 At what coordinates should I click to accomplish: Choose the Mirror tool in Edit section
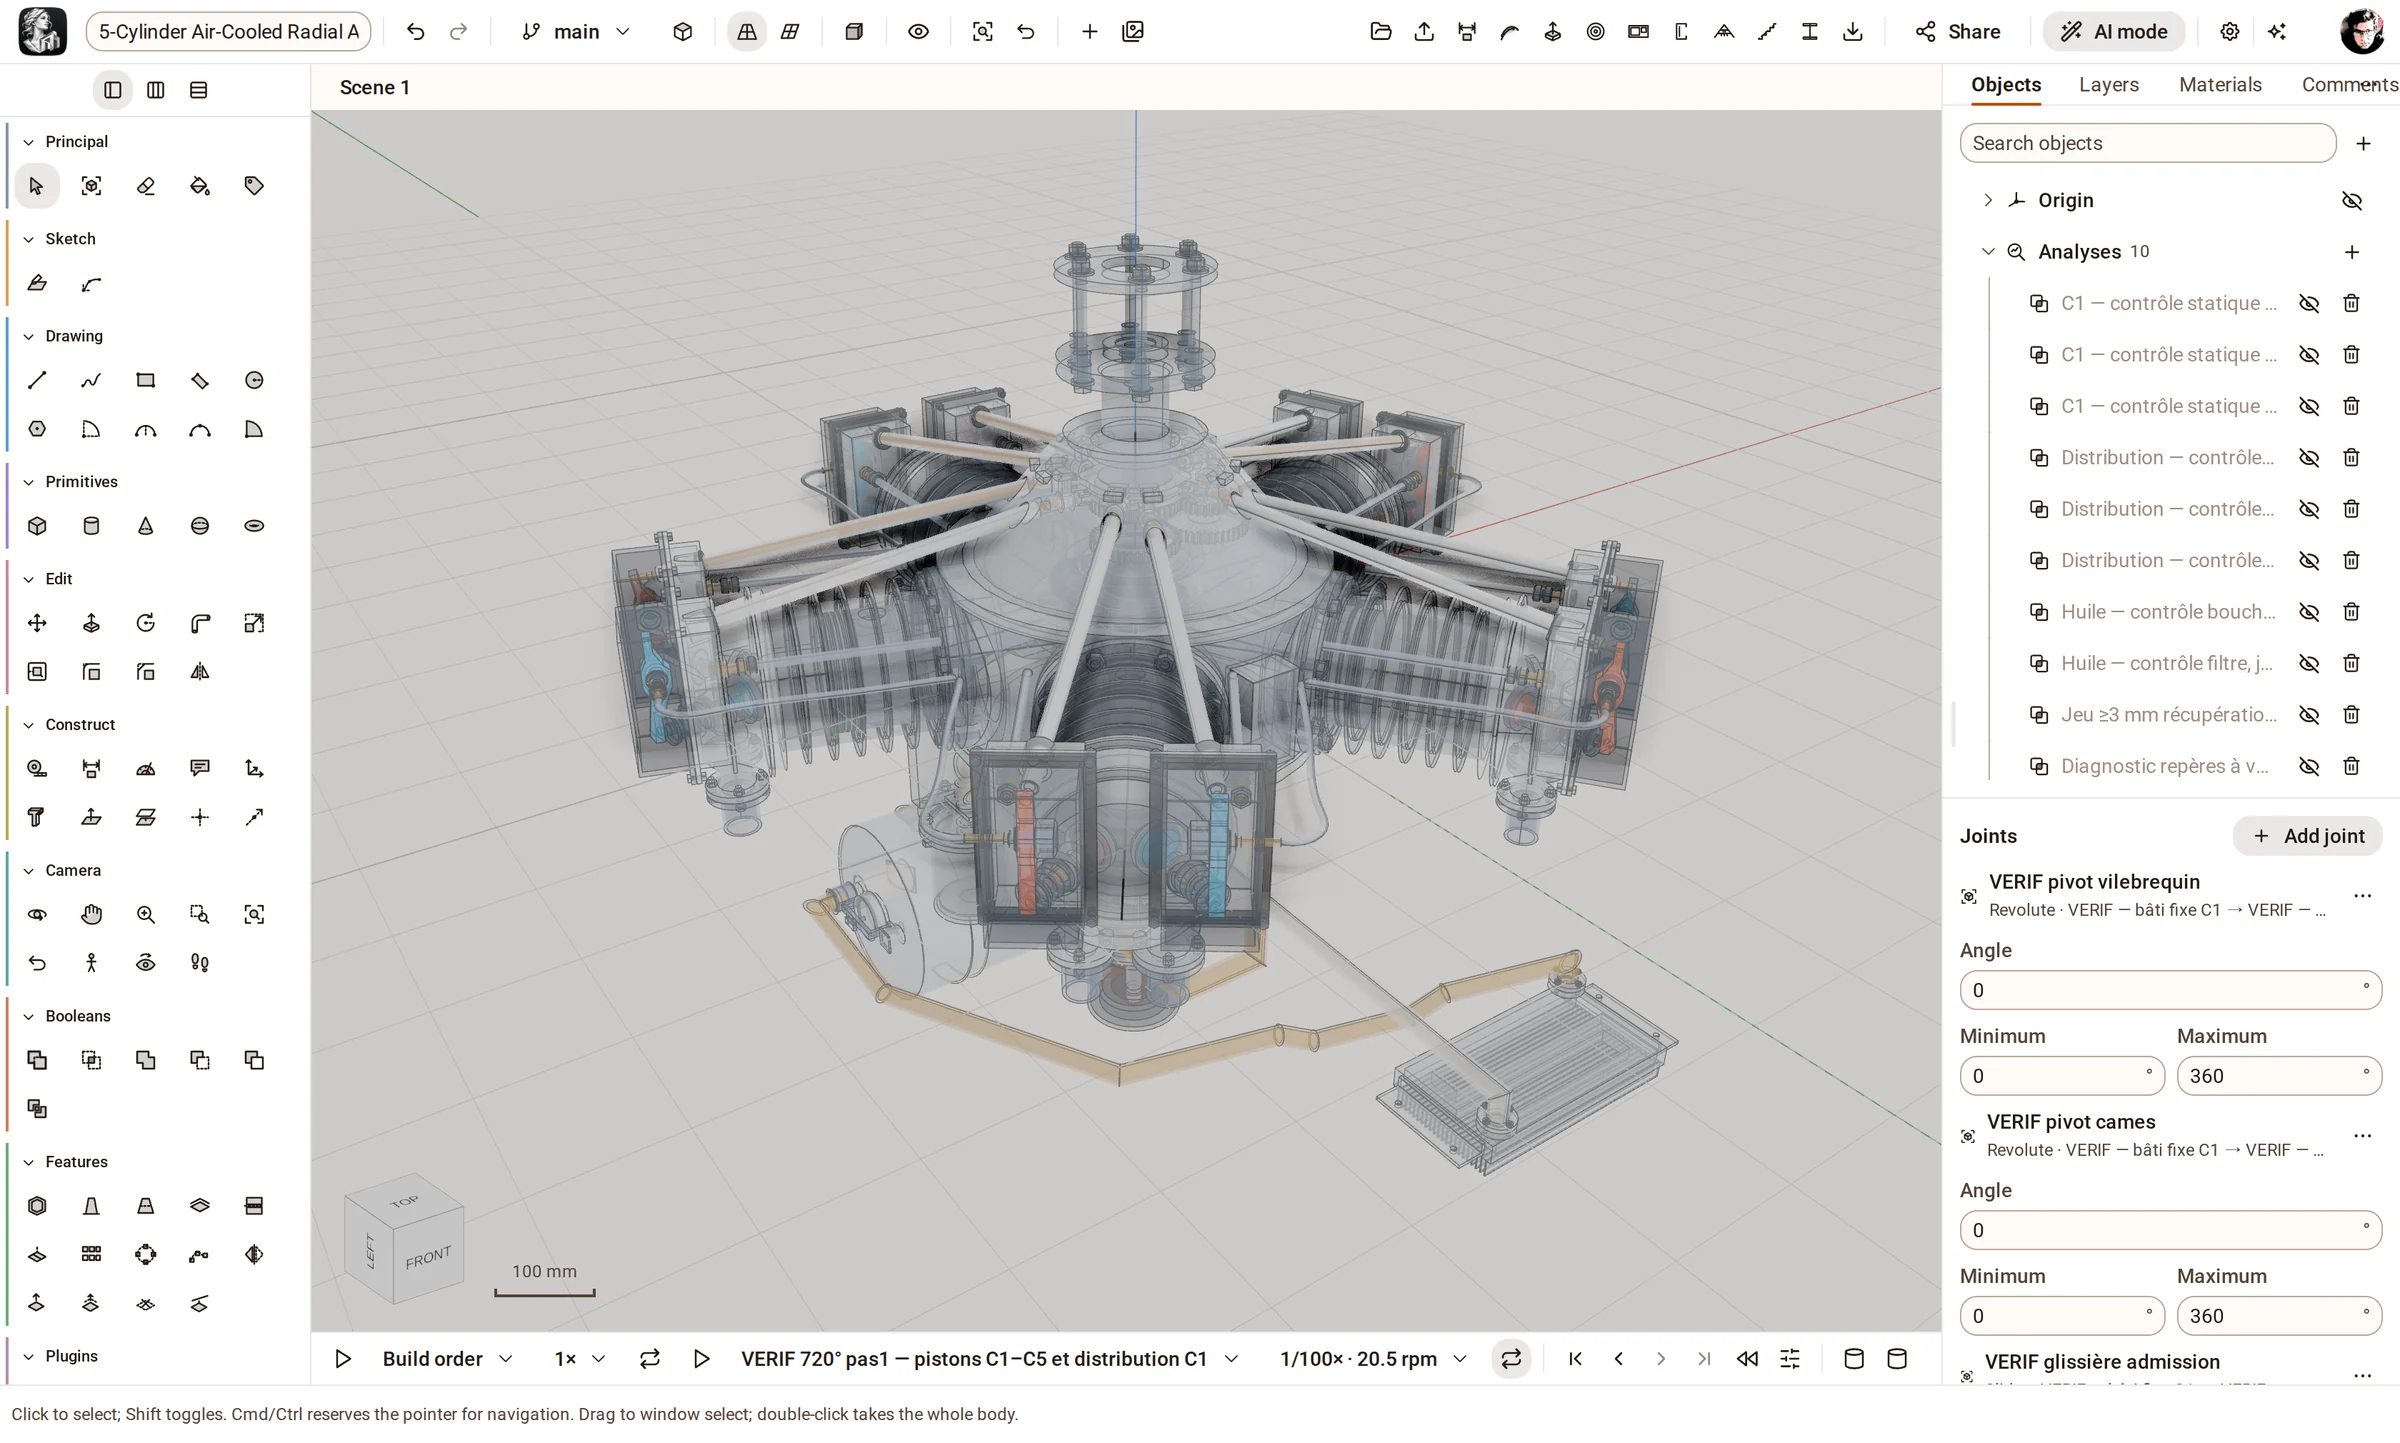point(200,672)
